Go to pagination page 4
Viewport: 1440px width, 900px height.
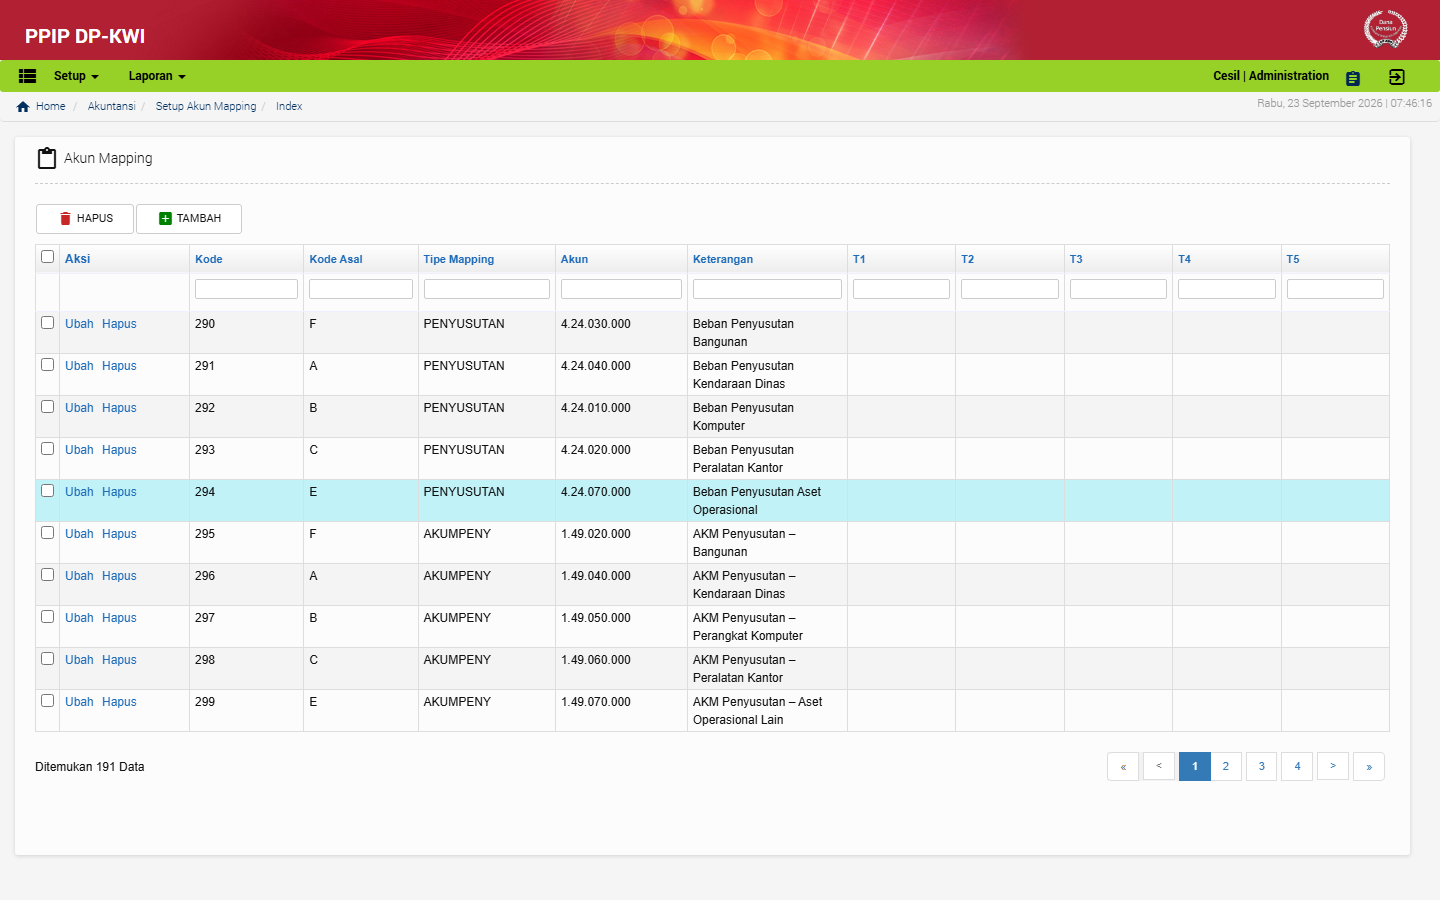click(1298, 766)
